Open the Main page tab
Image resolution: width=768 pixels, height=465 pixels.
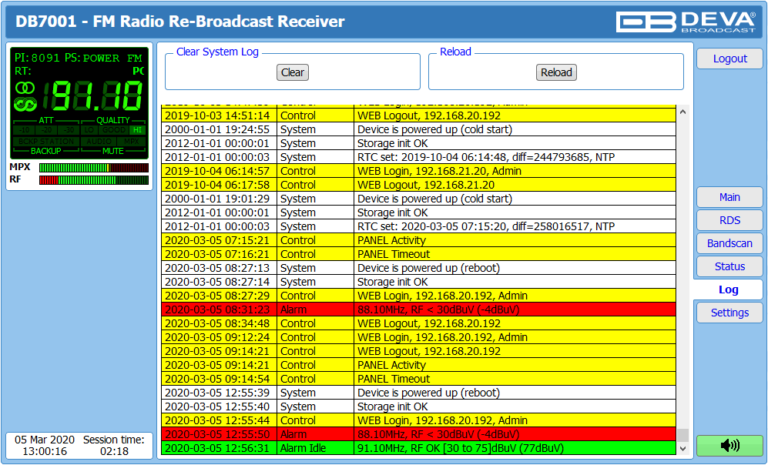[x=729, y=197]
